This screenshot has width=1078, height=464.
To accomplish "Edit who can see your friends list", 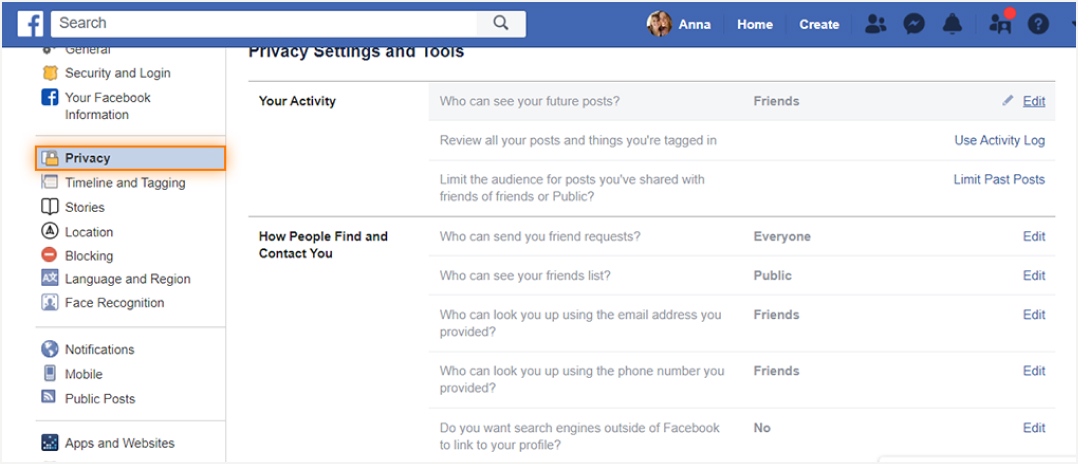I will pos(1034,276).
